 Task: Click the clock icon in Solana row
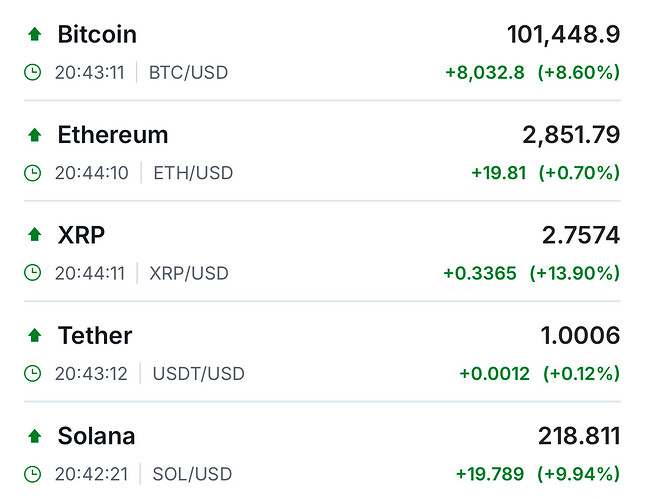[33, 474]
